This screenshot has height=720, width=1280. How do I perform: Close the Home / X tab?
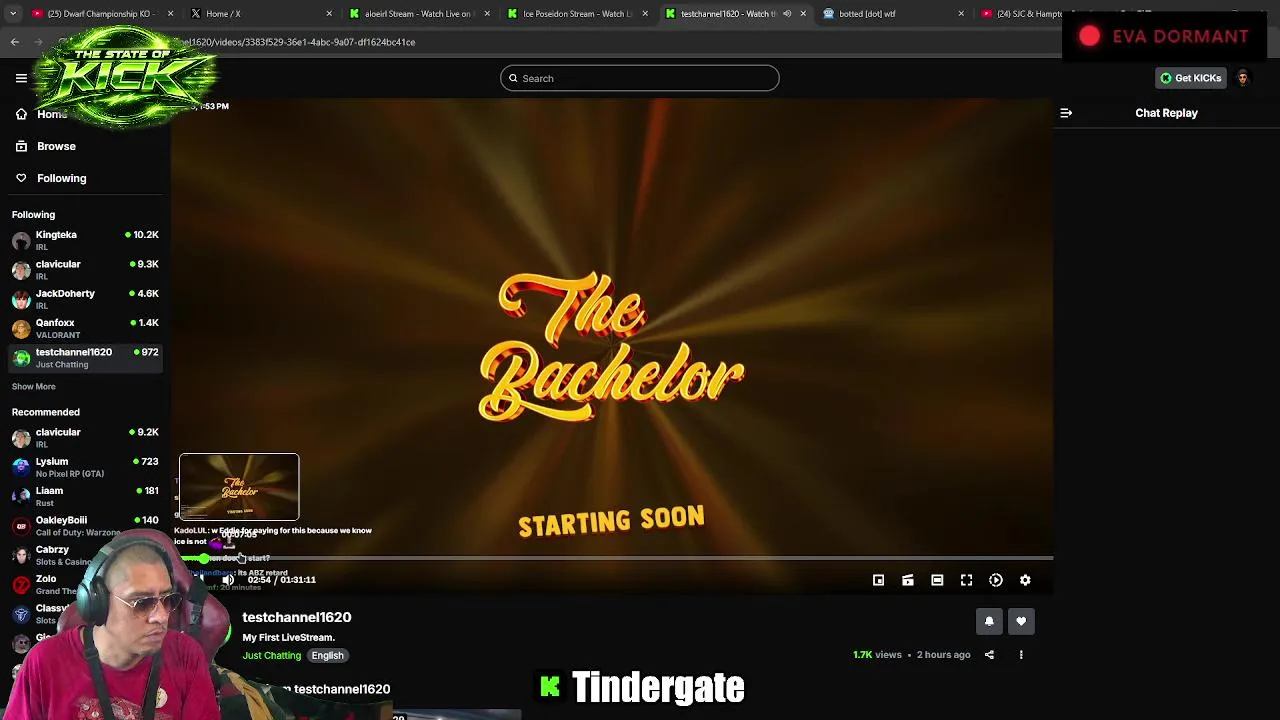[329, 14]
